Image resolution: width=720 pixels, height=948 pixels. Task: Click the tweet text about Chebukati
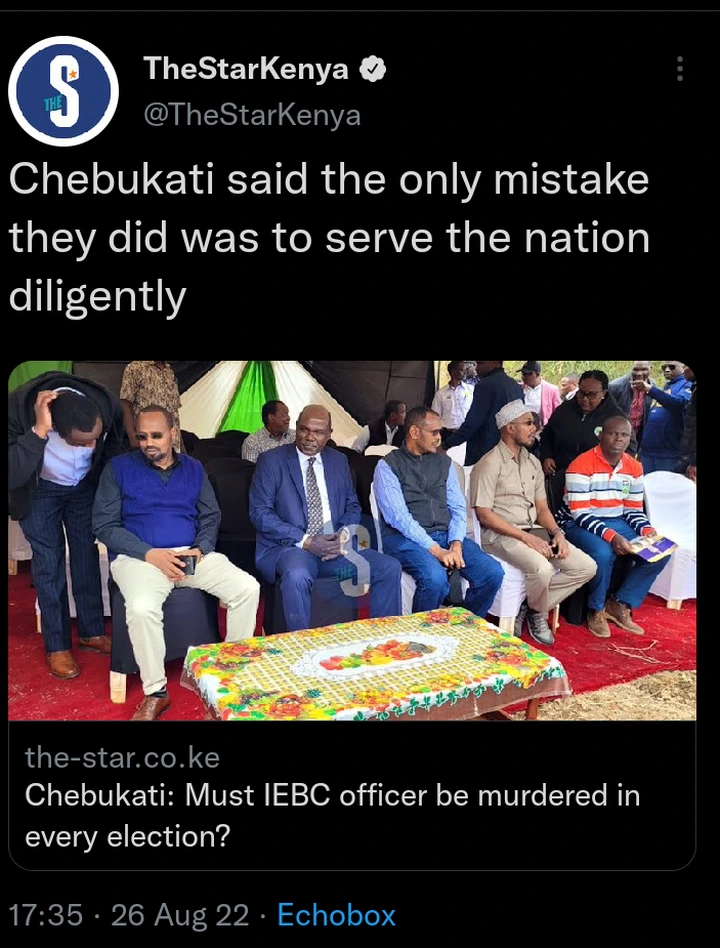click(329, 239)
